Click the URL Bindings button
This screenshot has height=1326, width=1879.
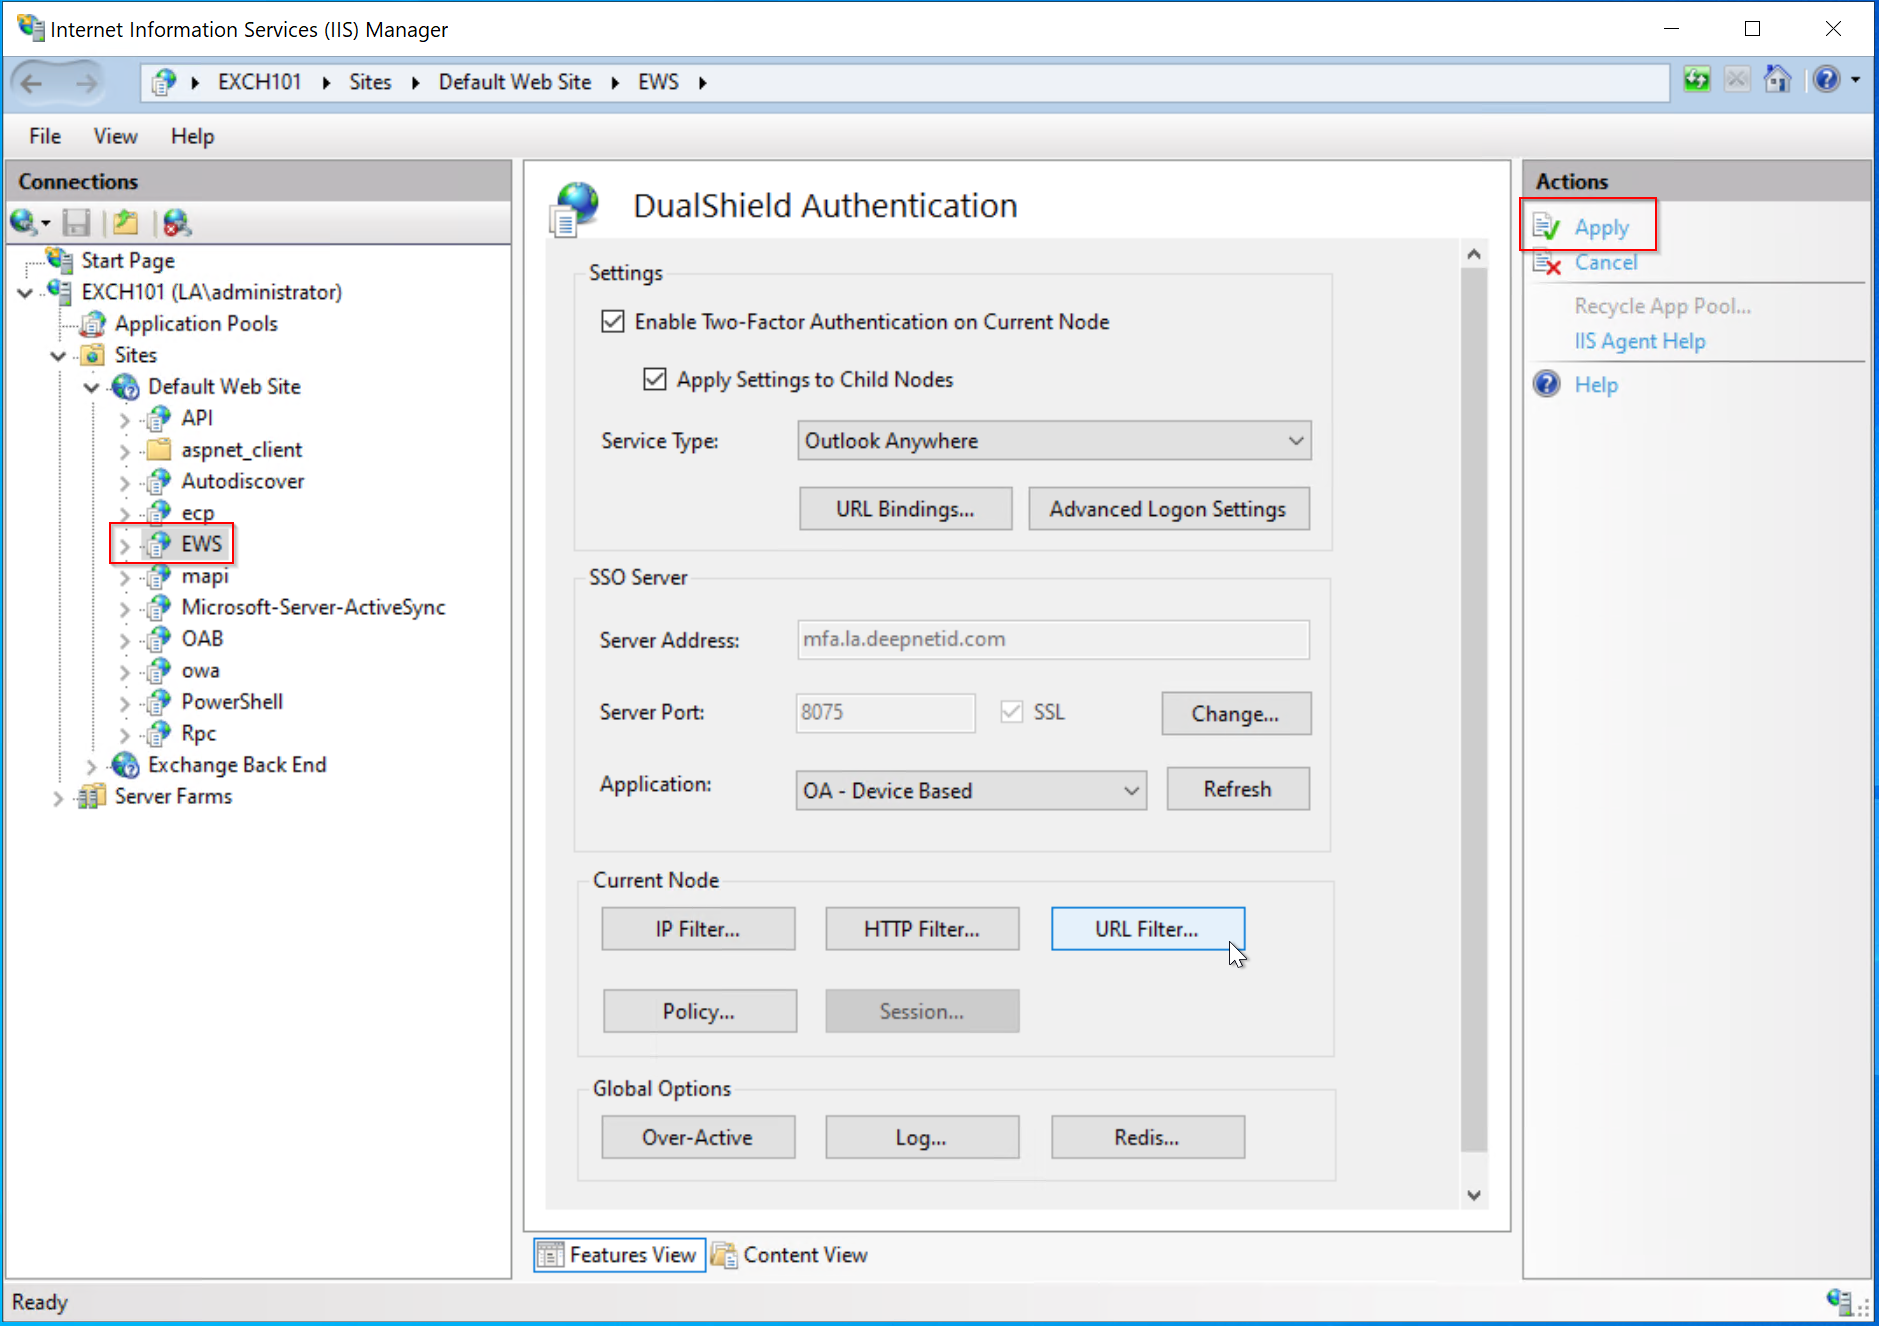905,509
